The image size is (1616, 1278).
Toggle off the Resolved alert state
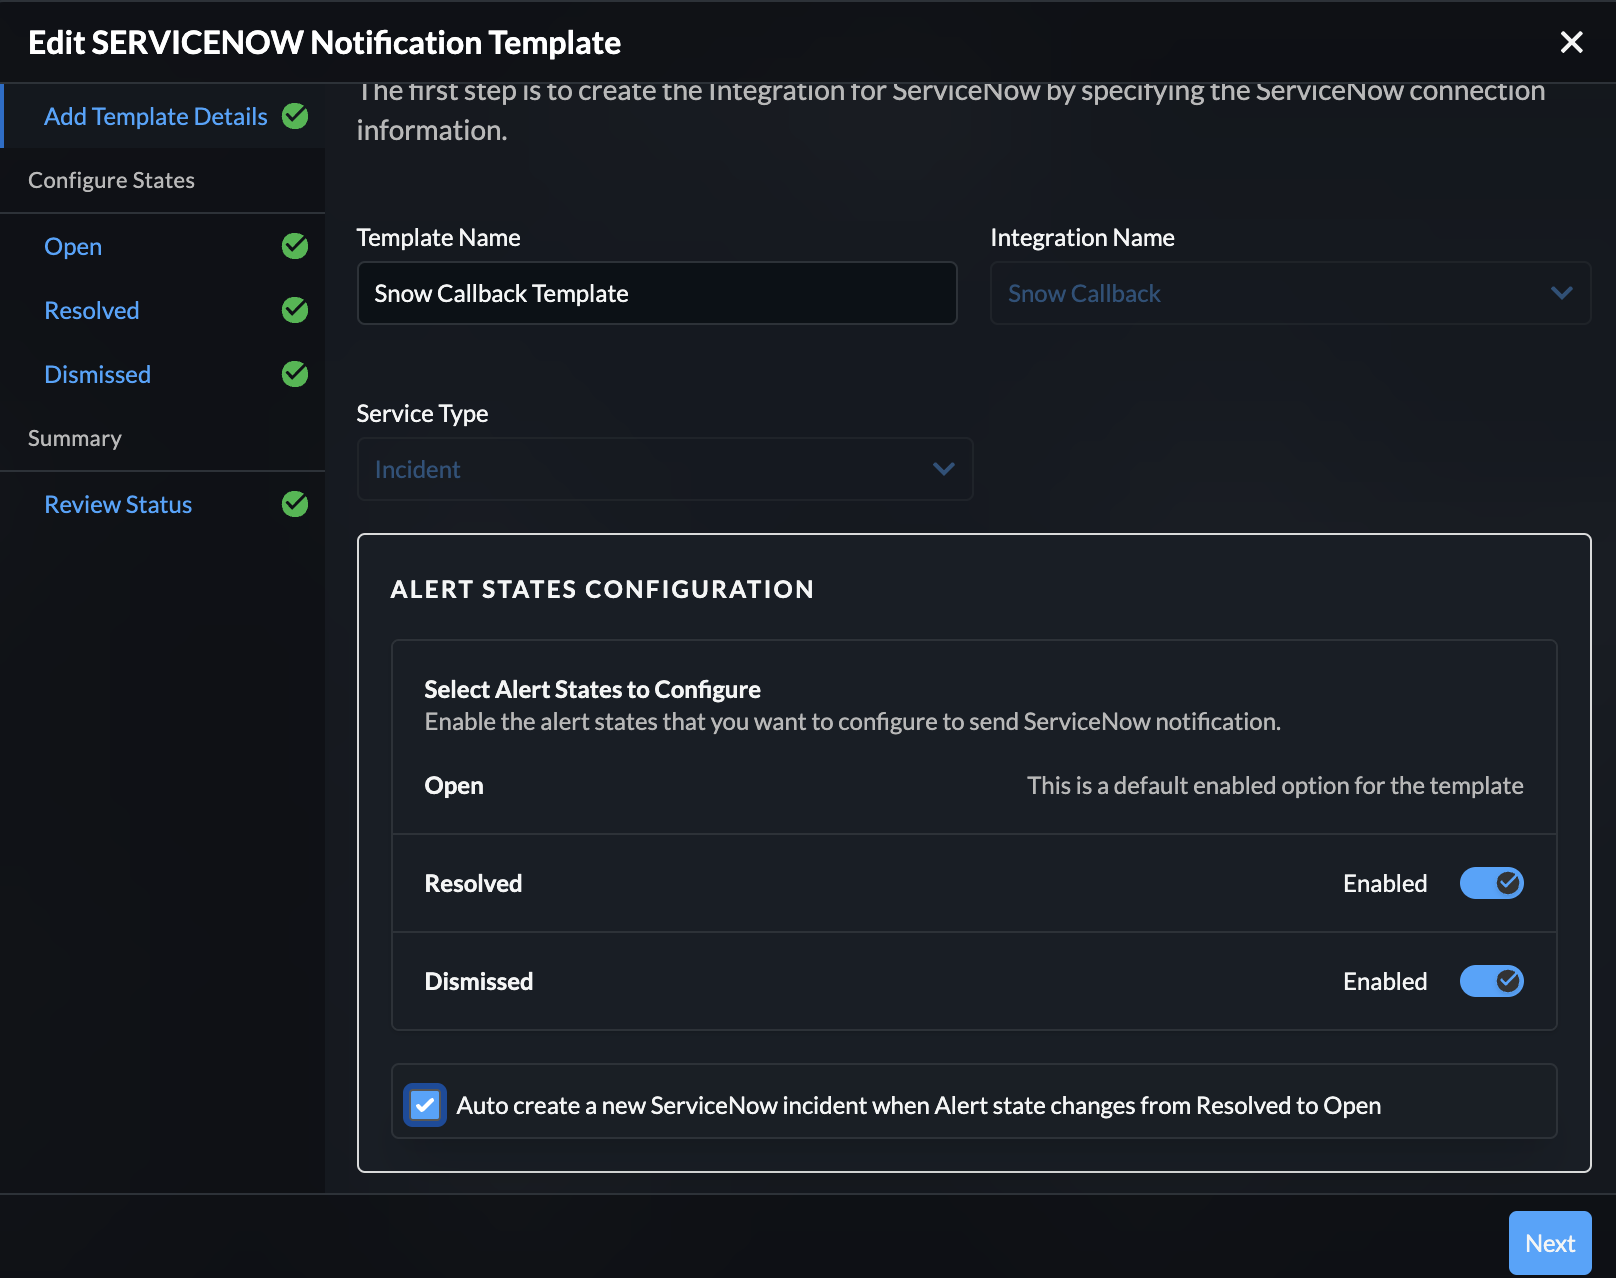click(x=1491, y=883)
